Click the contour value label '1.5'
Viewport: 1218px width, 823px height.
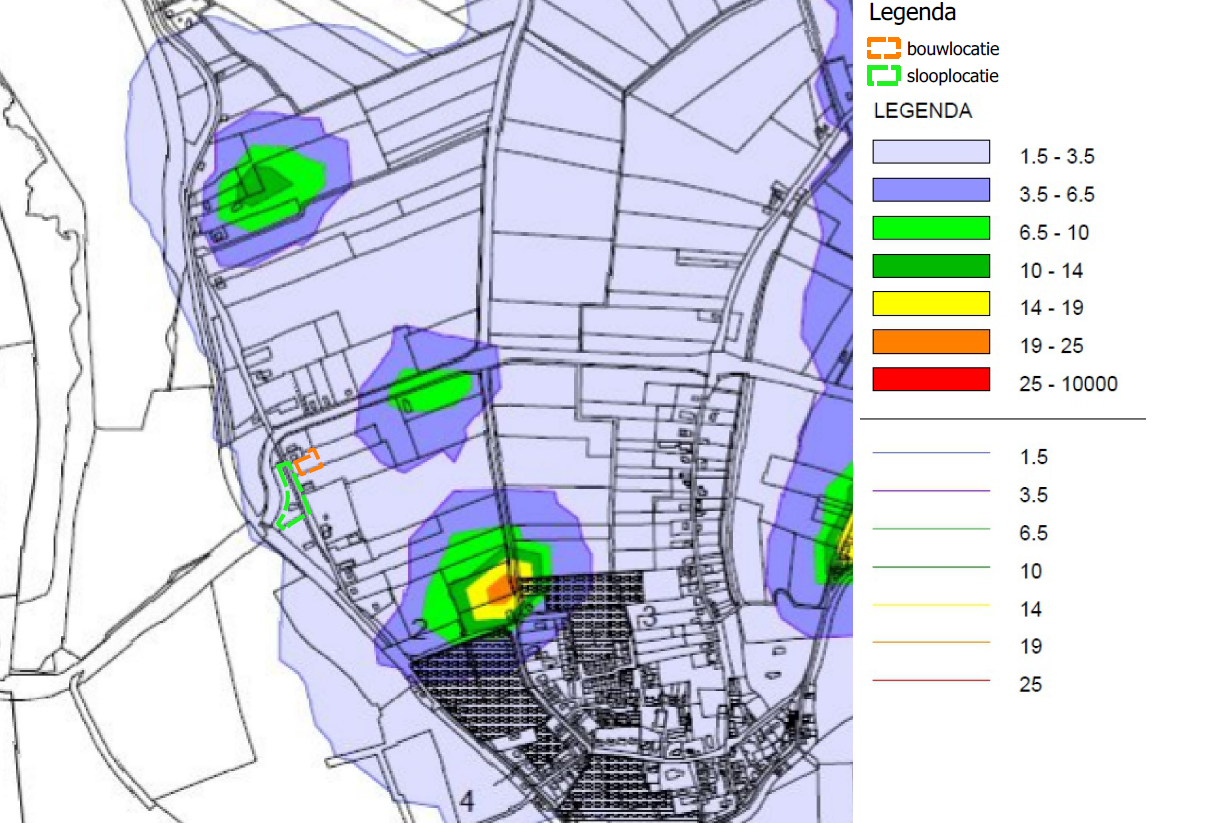(x=1033, y=457)
